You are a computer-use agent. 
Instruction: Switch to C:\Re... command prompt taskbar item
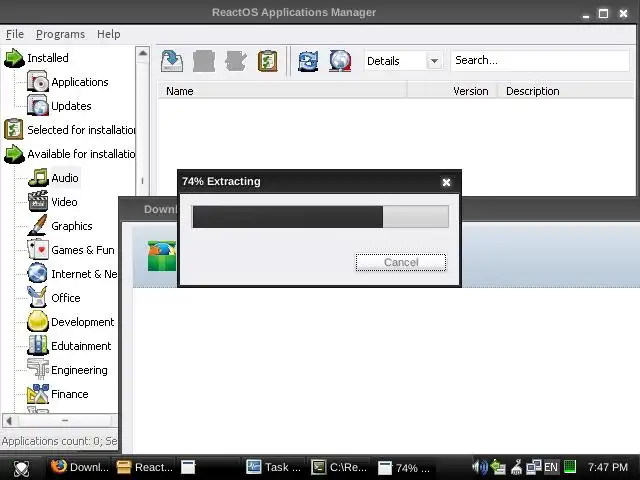[340, 467]
